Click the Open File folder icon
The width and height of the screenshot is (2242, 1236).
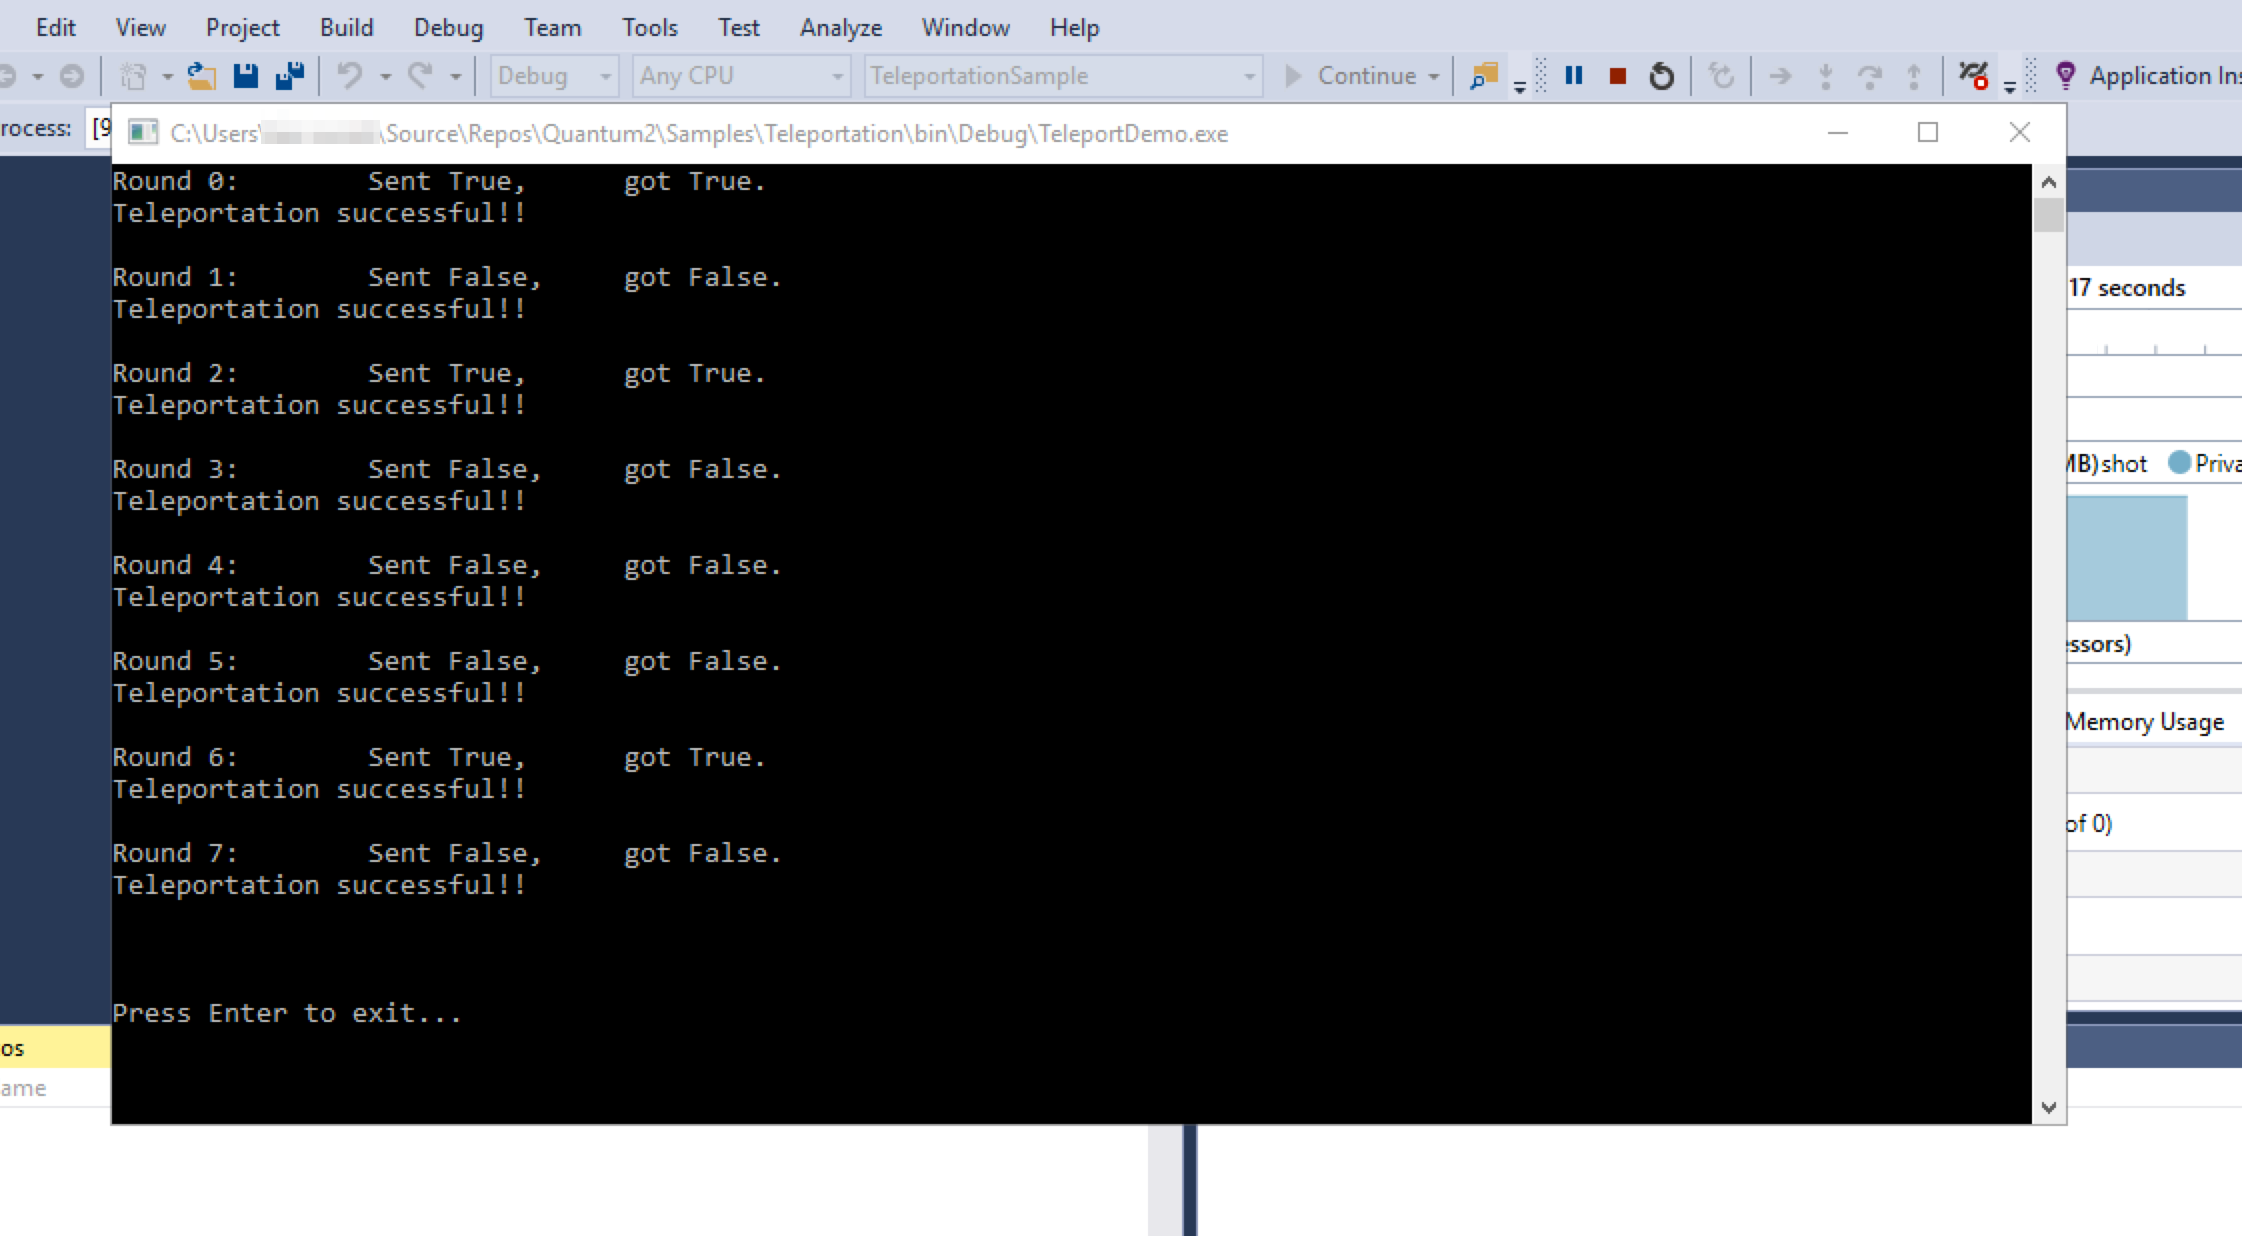tap(201, 76)
